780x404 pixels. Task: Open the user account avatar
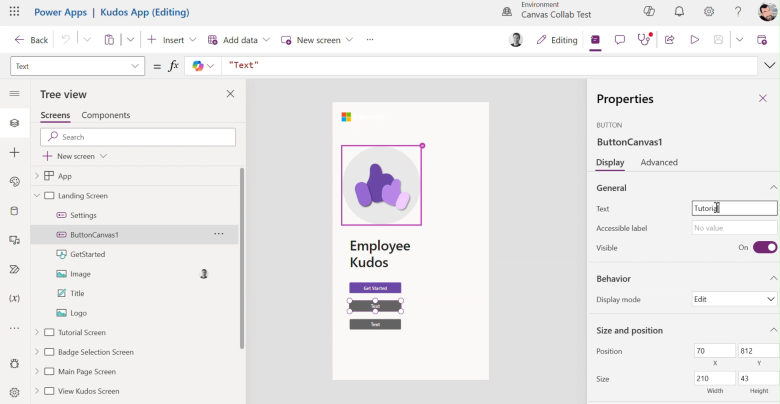(768, 11)
